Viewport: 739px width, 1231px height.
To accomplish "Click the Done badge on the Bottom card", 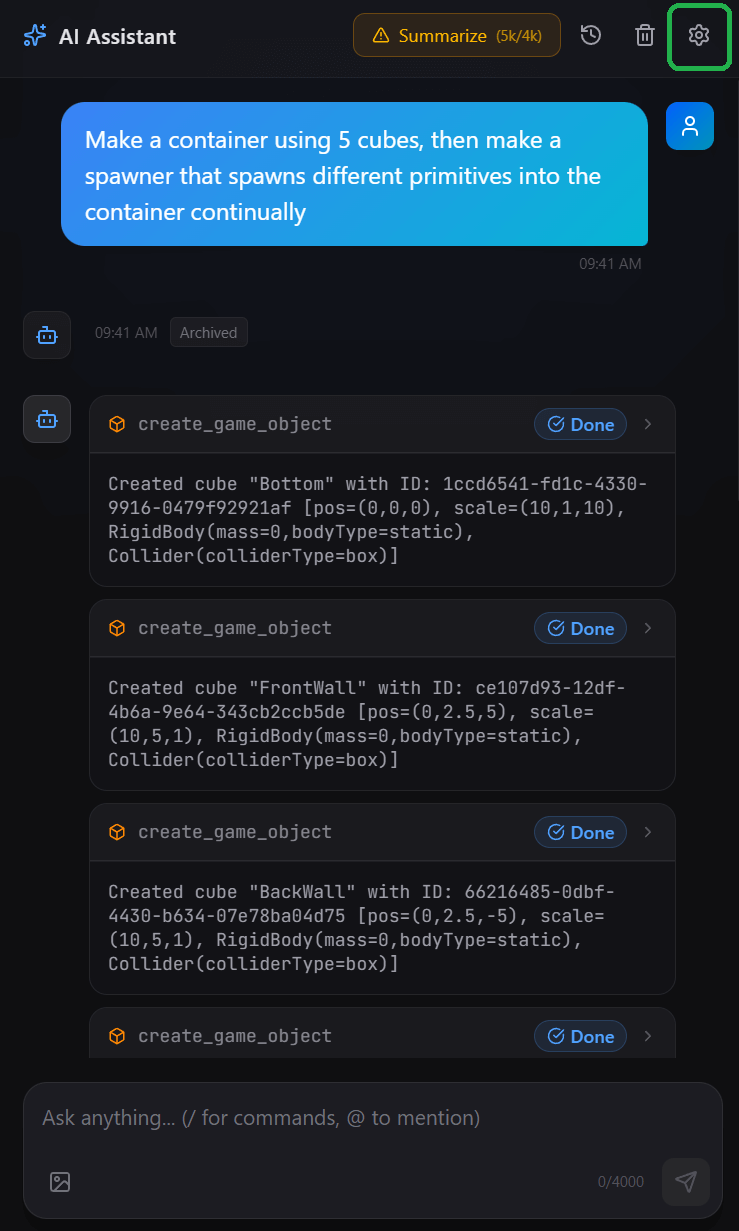I will point(580,423).
